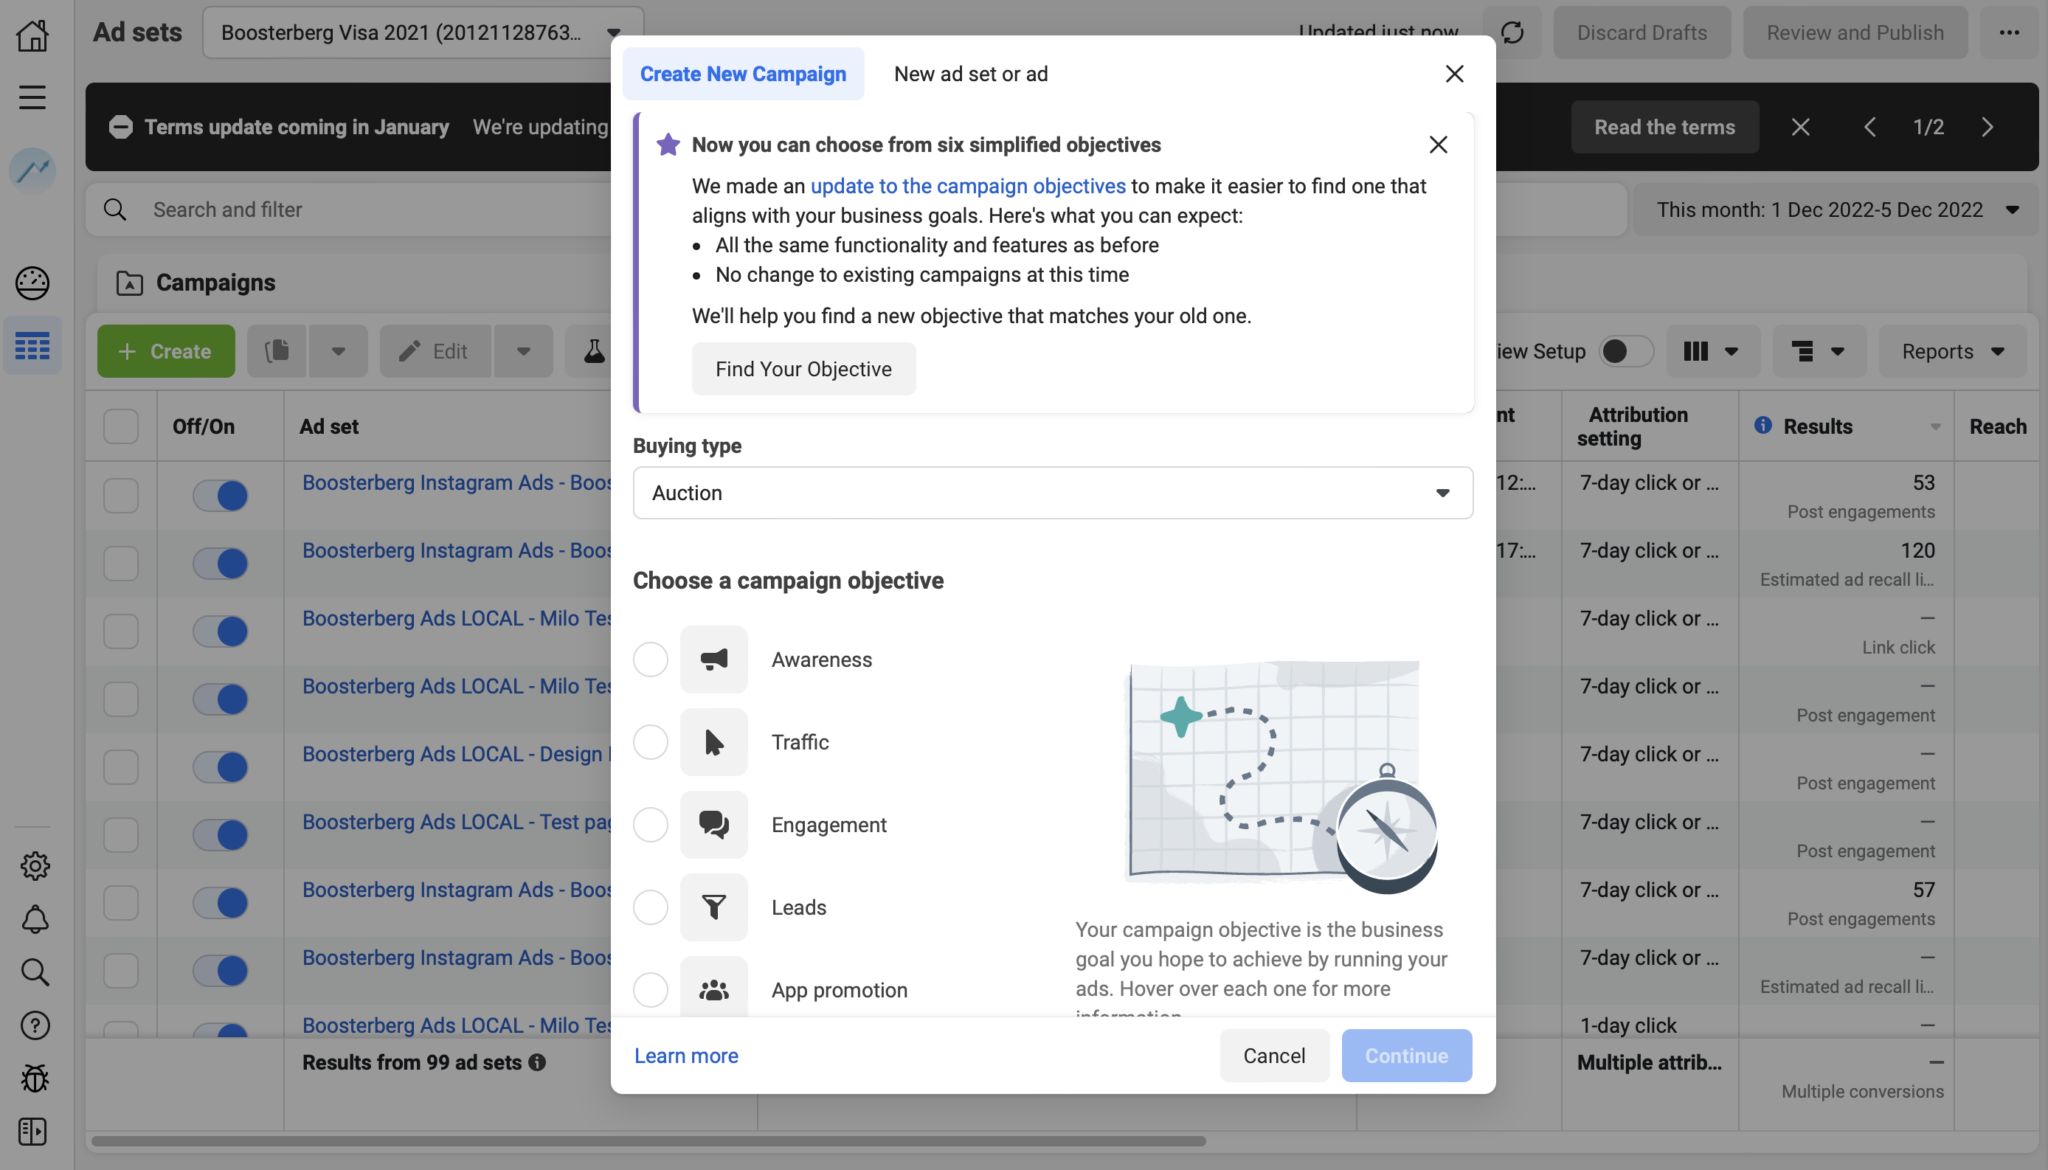Image resolution: width=2048 pixels, height=1170 pixels.
Task: Click the report bug icon
Action: pyautogui.click(x=34, y=1078)
